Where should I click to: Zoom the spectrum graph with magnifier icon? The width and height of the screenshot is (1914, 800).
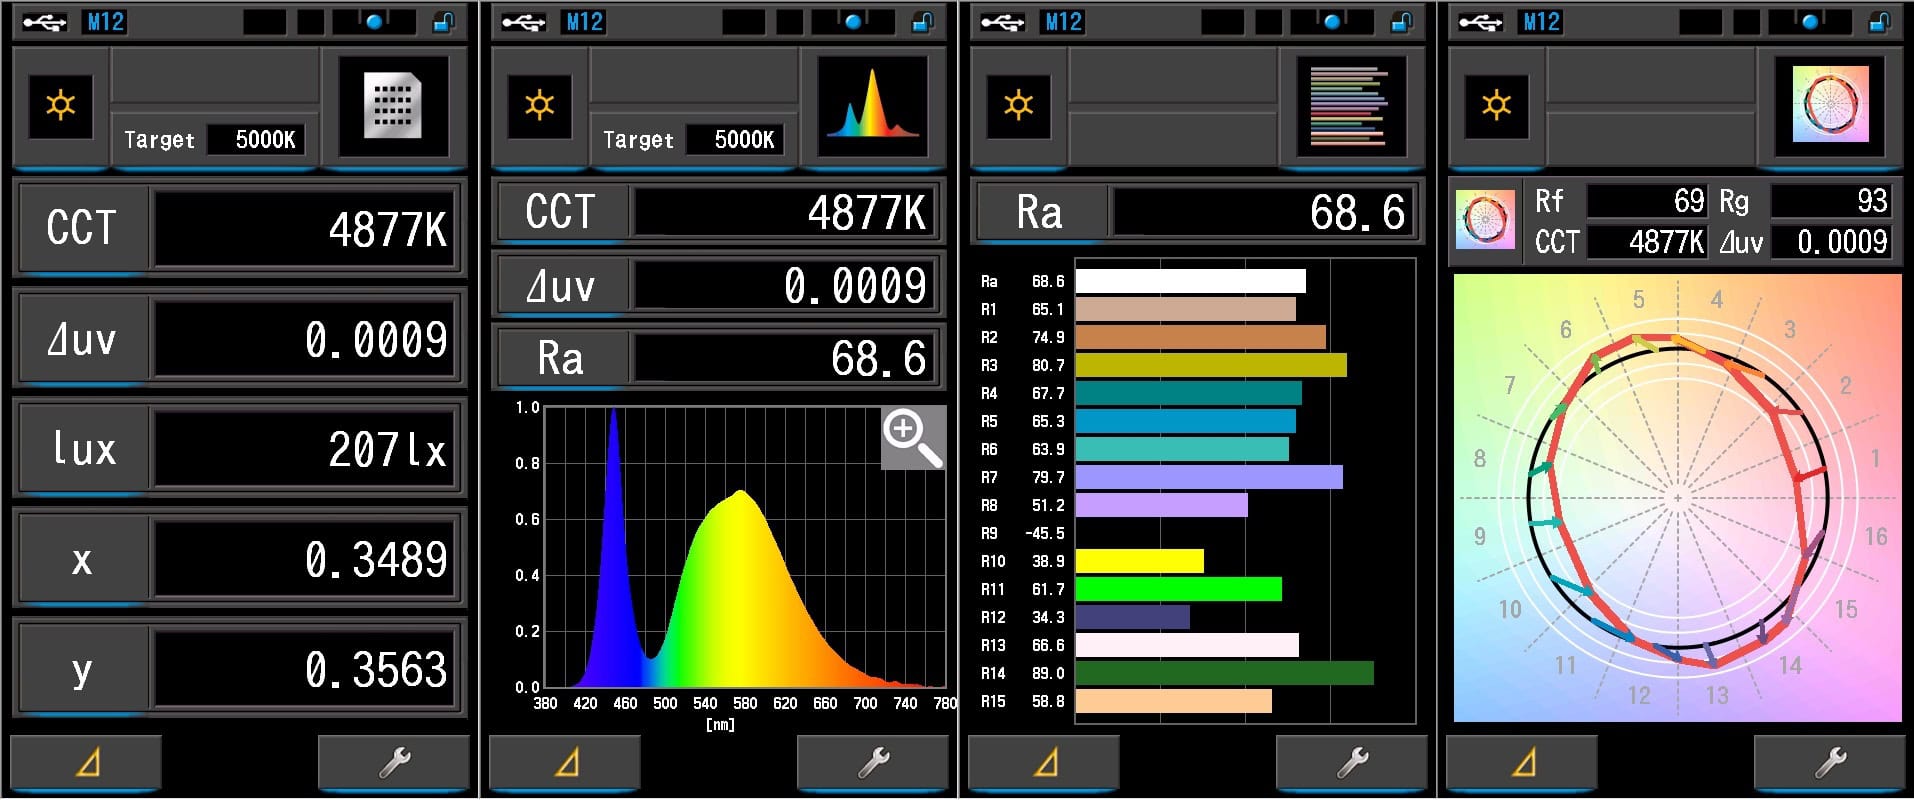(x=913, y=438)
